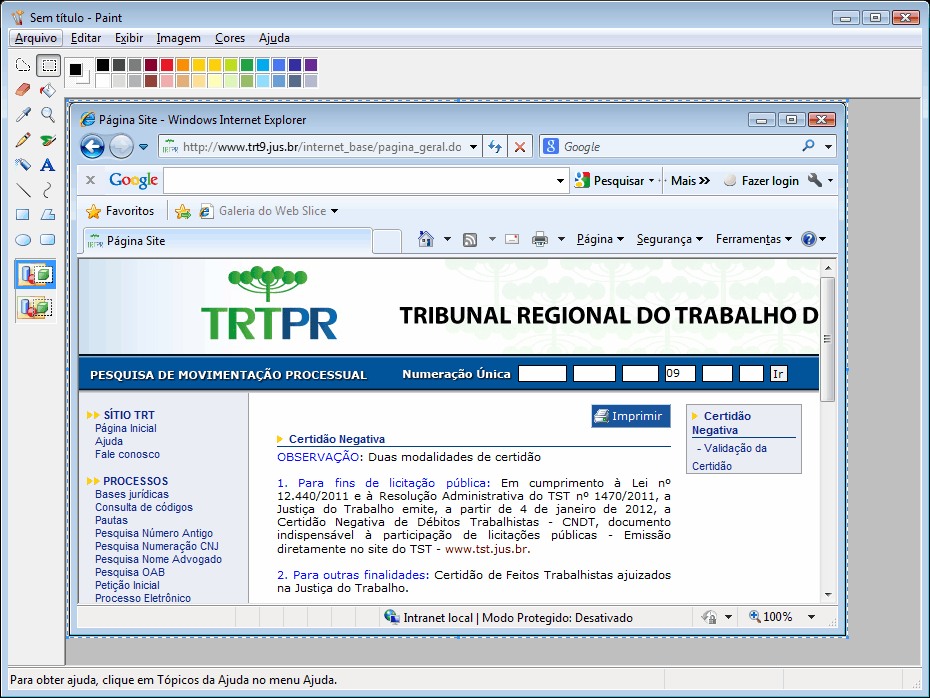930x698 pixels.
Task: Select the Free-Form Select tool in Paint
Action: 23,65
